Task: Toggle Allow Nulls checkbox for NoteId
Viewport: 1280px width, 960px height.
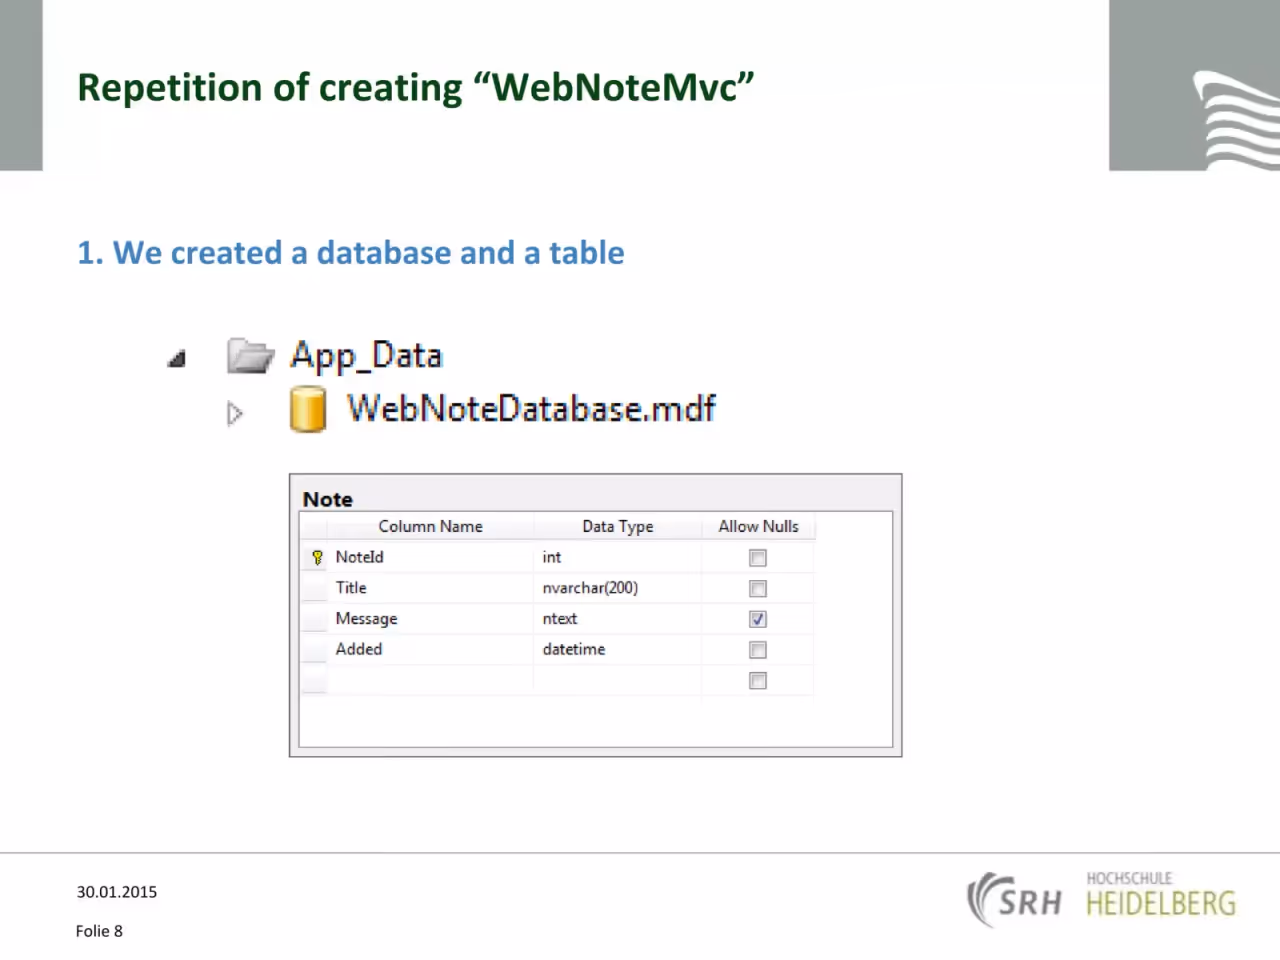Action: click(x=758, y=558)
